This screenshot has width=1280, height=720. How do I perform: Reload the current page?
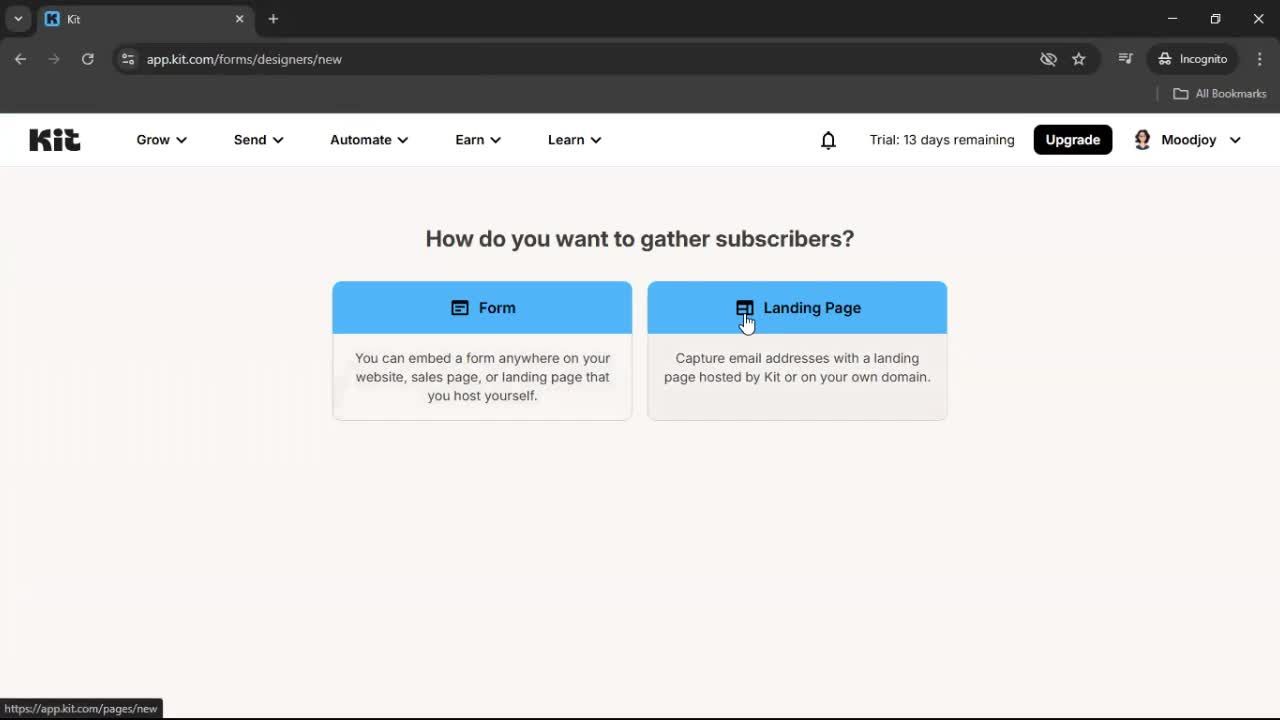[x=88, y=59]
